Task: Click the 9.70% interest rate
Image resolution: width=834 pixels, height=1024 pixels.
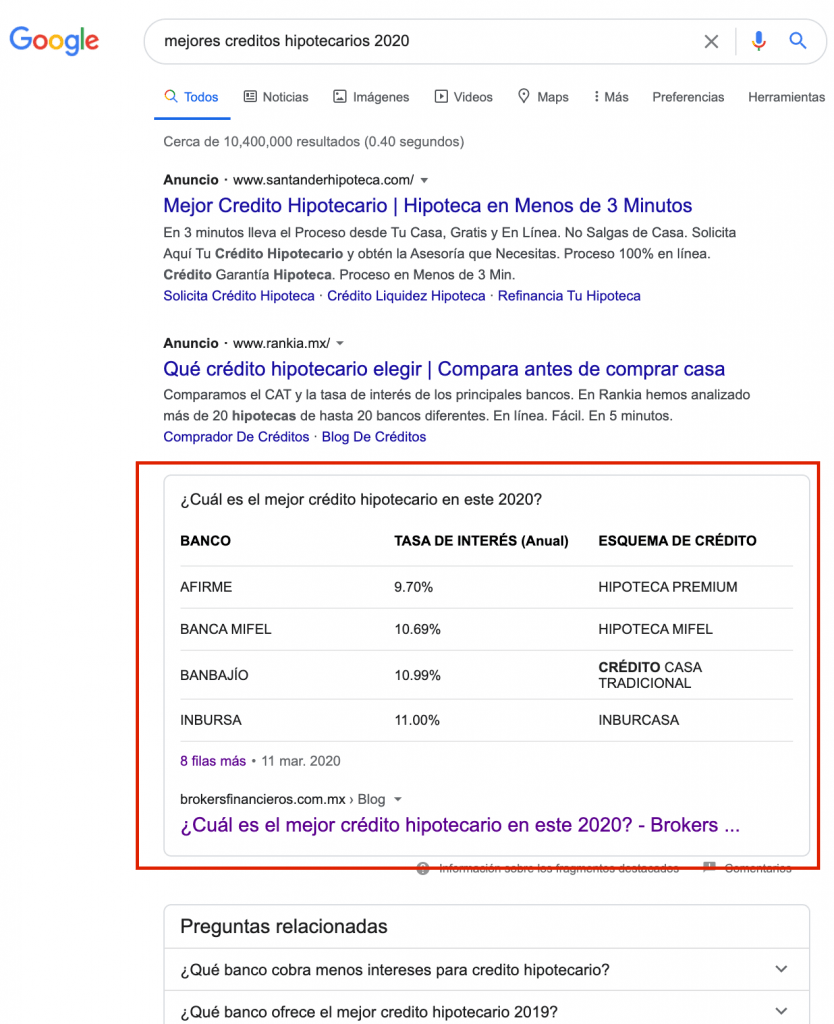Action: click(x=413, y=587)
